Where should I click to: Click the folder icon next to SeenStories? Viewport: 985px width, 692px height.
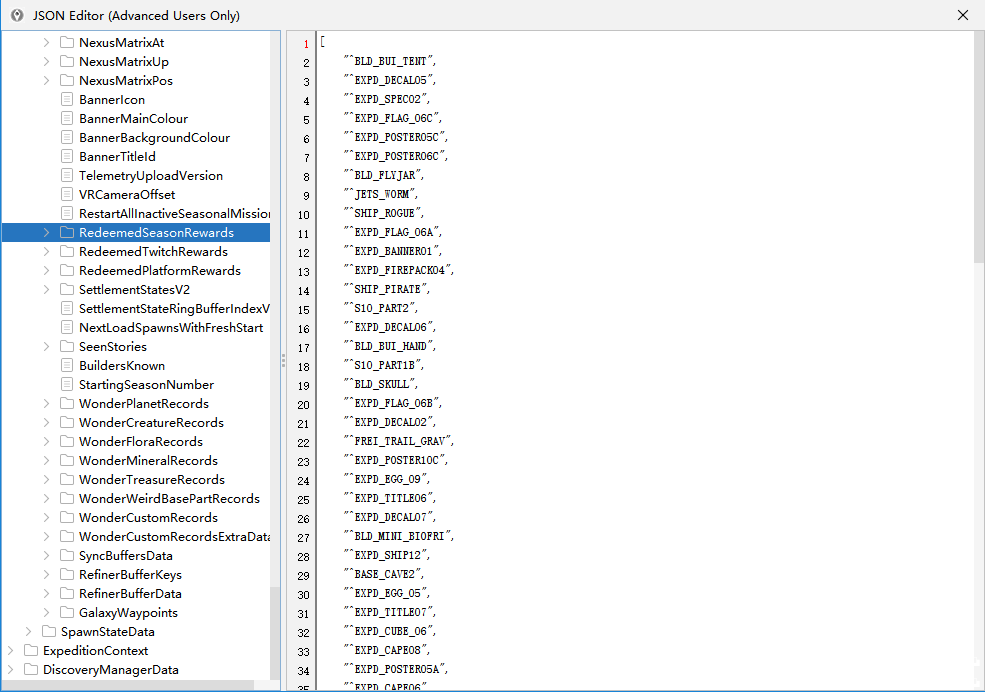67,347
